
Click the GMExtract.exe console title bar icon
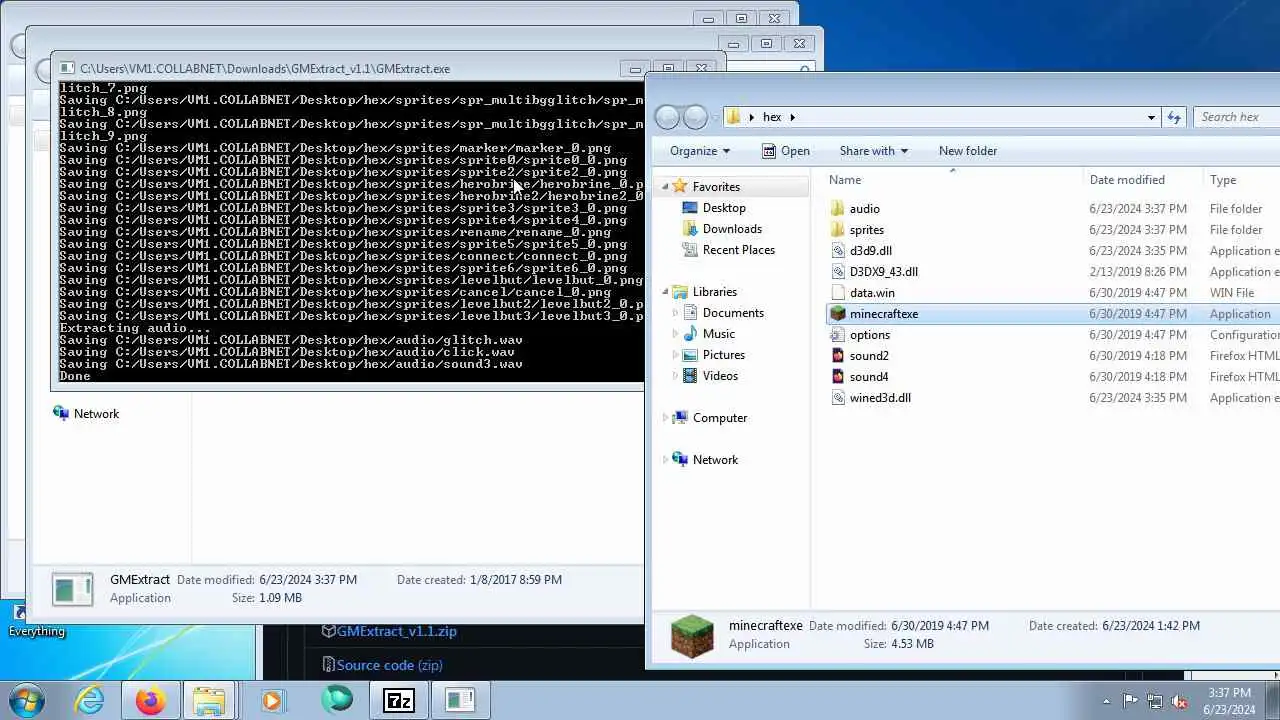tap(67, 69)
